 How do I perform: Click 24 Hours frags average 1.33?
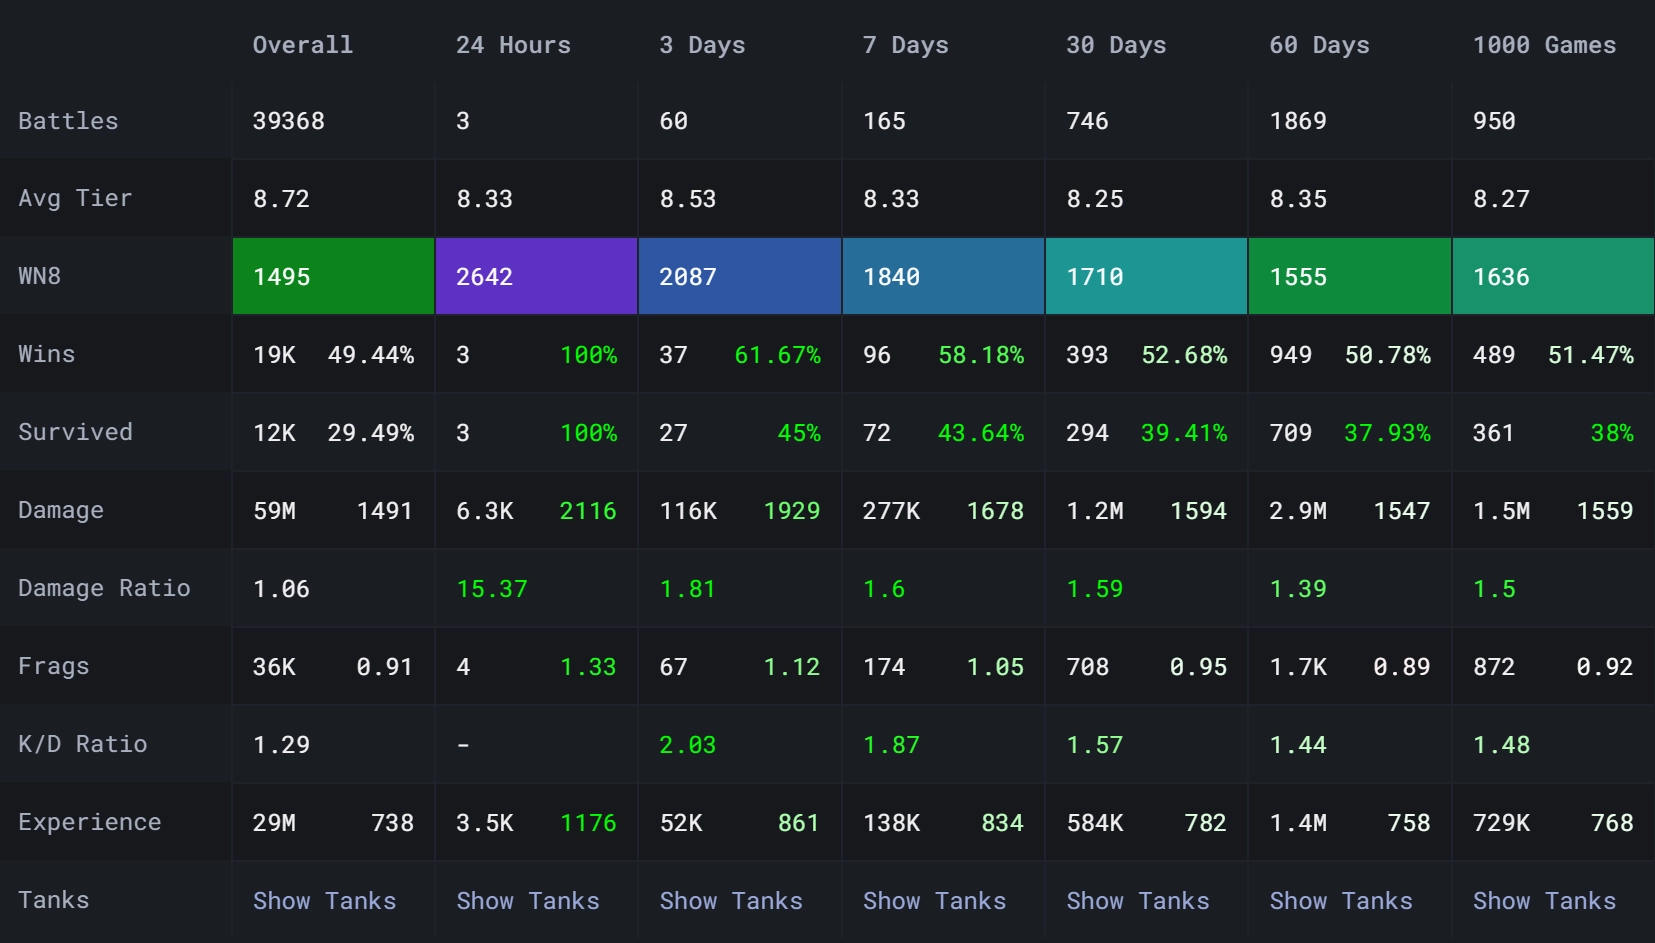[x=588, y=667]
